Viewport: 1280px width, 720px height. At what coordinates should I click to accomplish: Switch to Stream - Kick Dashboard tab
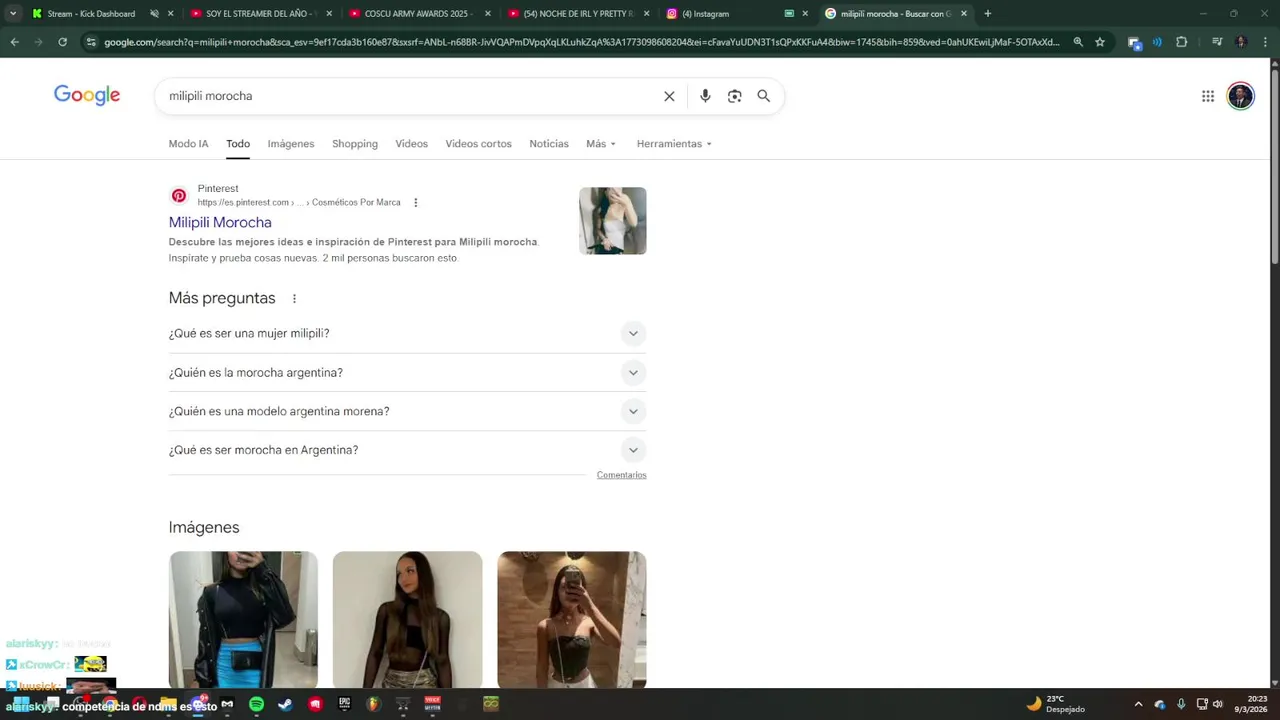click(91, 14)
